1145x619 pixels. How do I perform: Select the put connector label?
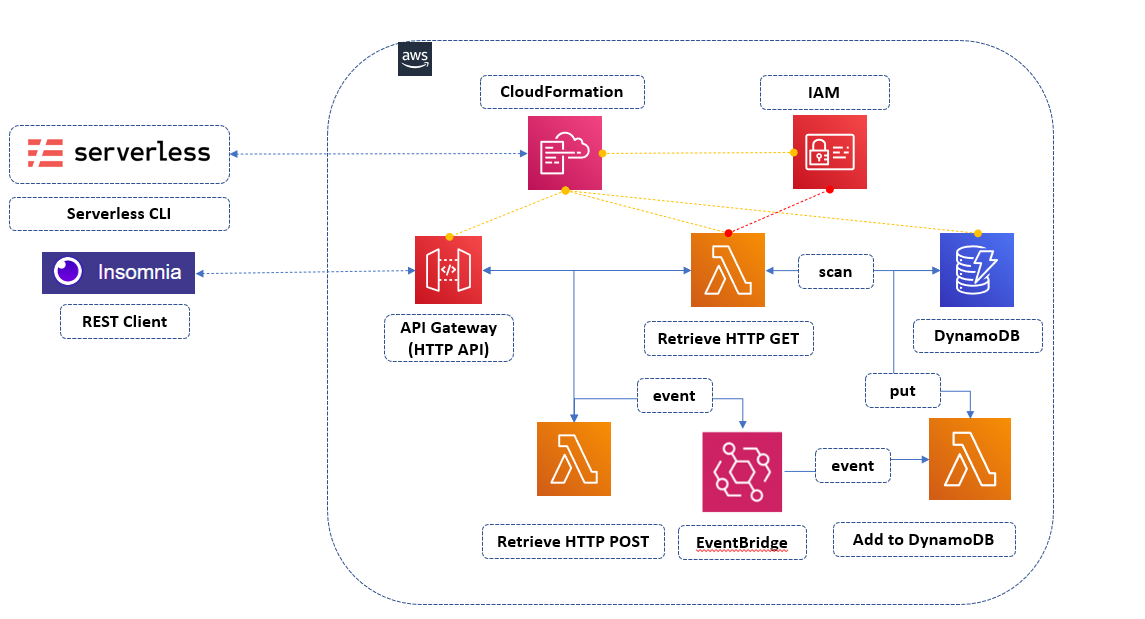pyautogui.click(x=902, y=391)
